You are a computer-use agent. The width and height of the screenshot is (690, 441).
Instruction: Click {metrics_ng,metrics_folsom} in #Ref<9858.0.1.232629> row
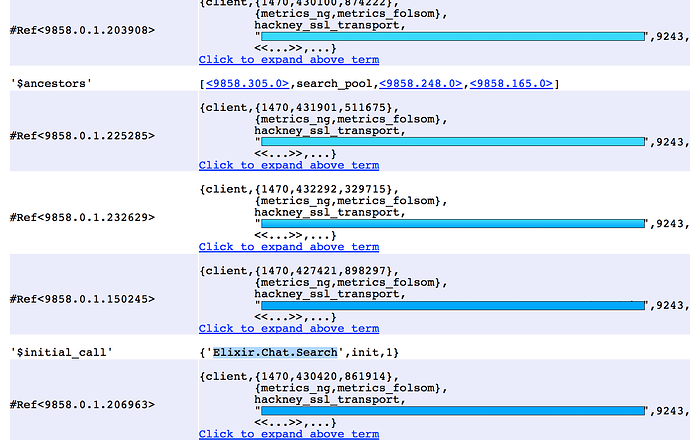coord(348,201)
